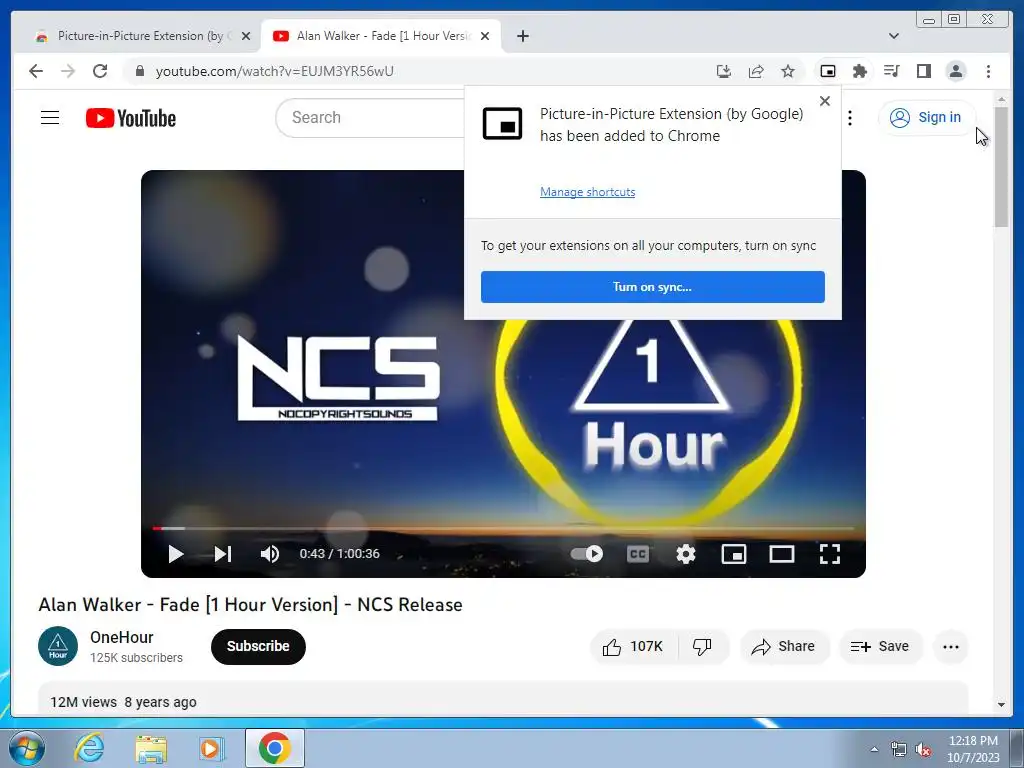Open the media controls toolbar icon
Image resolution: width=1024 pixels, height=768 pixels.
[891, 71]
